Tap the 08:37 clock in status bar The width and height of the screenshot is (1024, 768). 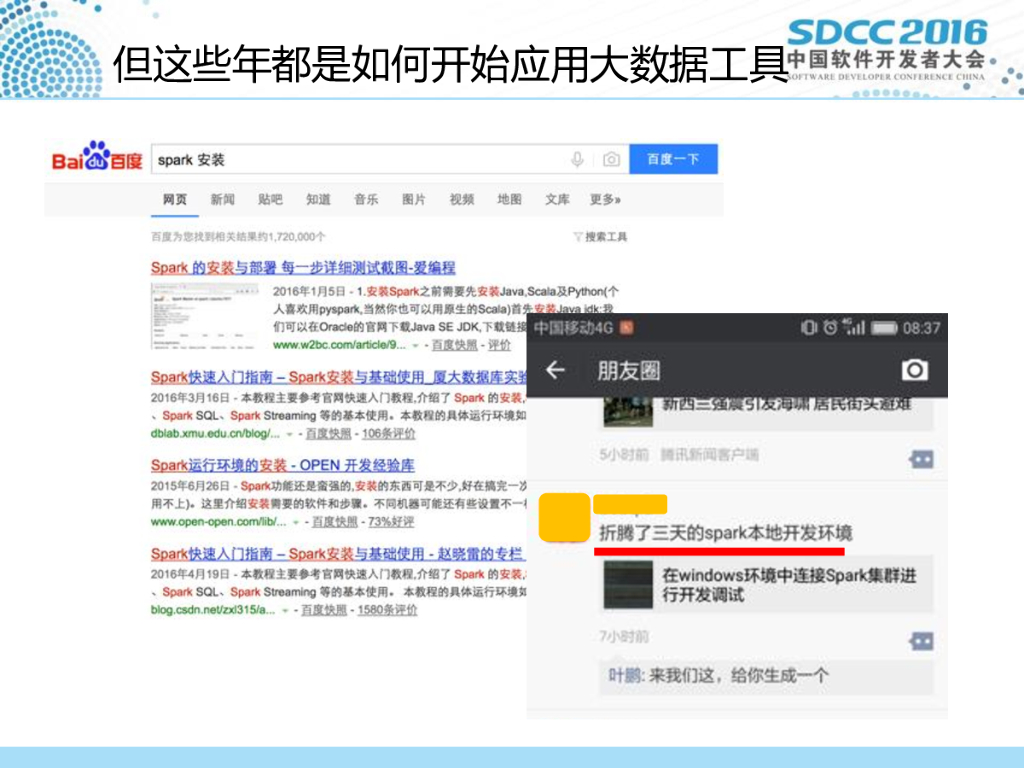(921, 328)
